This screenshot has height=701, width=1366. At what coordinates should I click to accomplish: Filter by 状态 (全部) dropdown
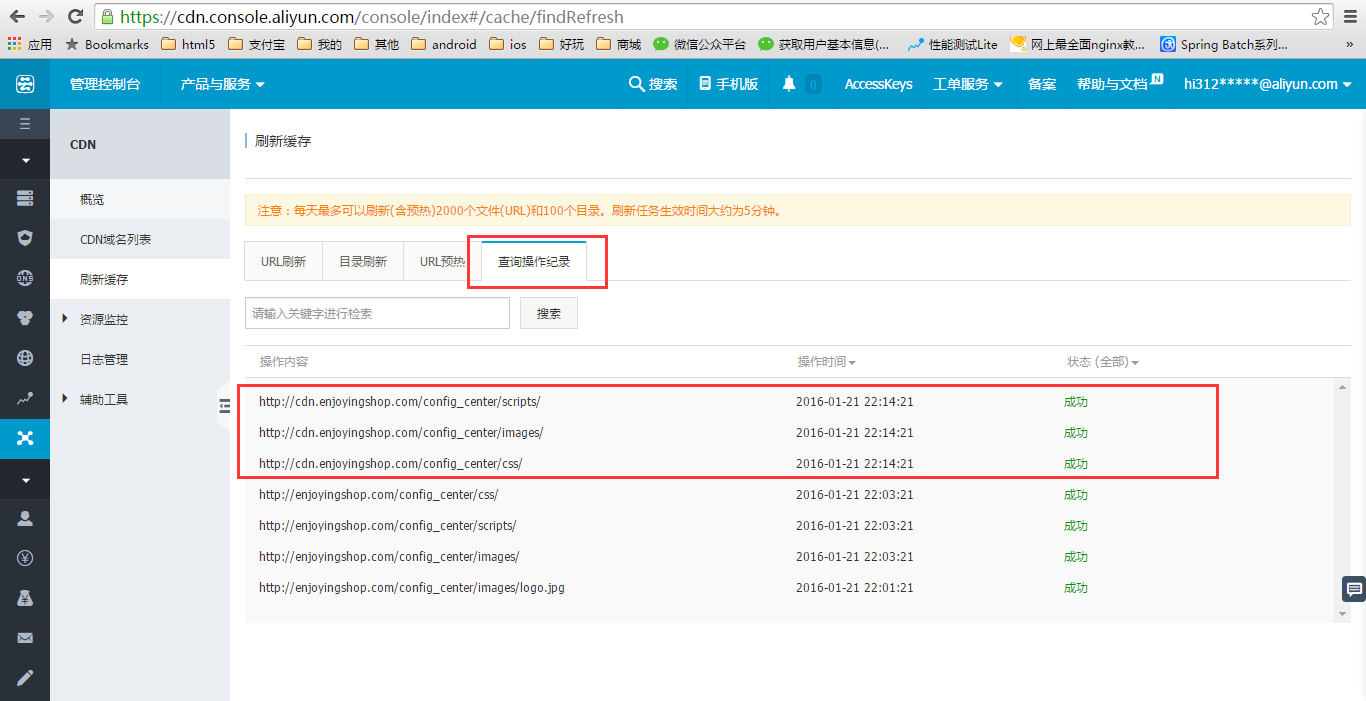pyautogui.click(x=1103, y=362)
